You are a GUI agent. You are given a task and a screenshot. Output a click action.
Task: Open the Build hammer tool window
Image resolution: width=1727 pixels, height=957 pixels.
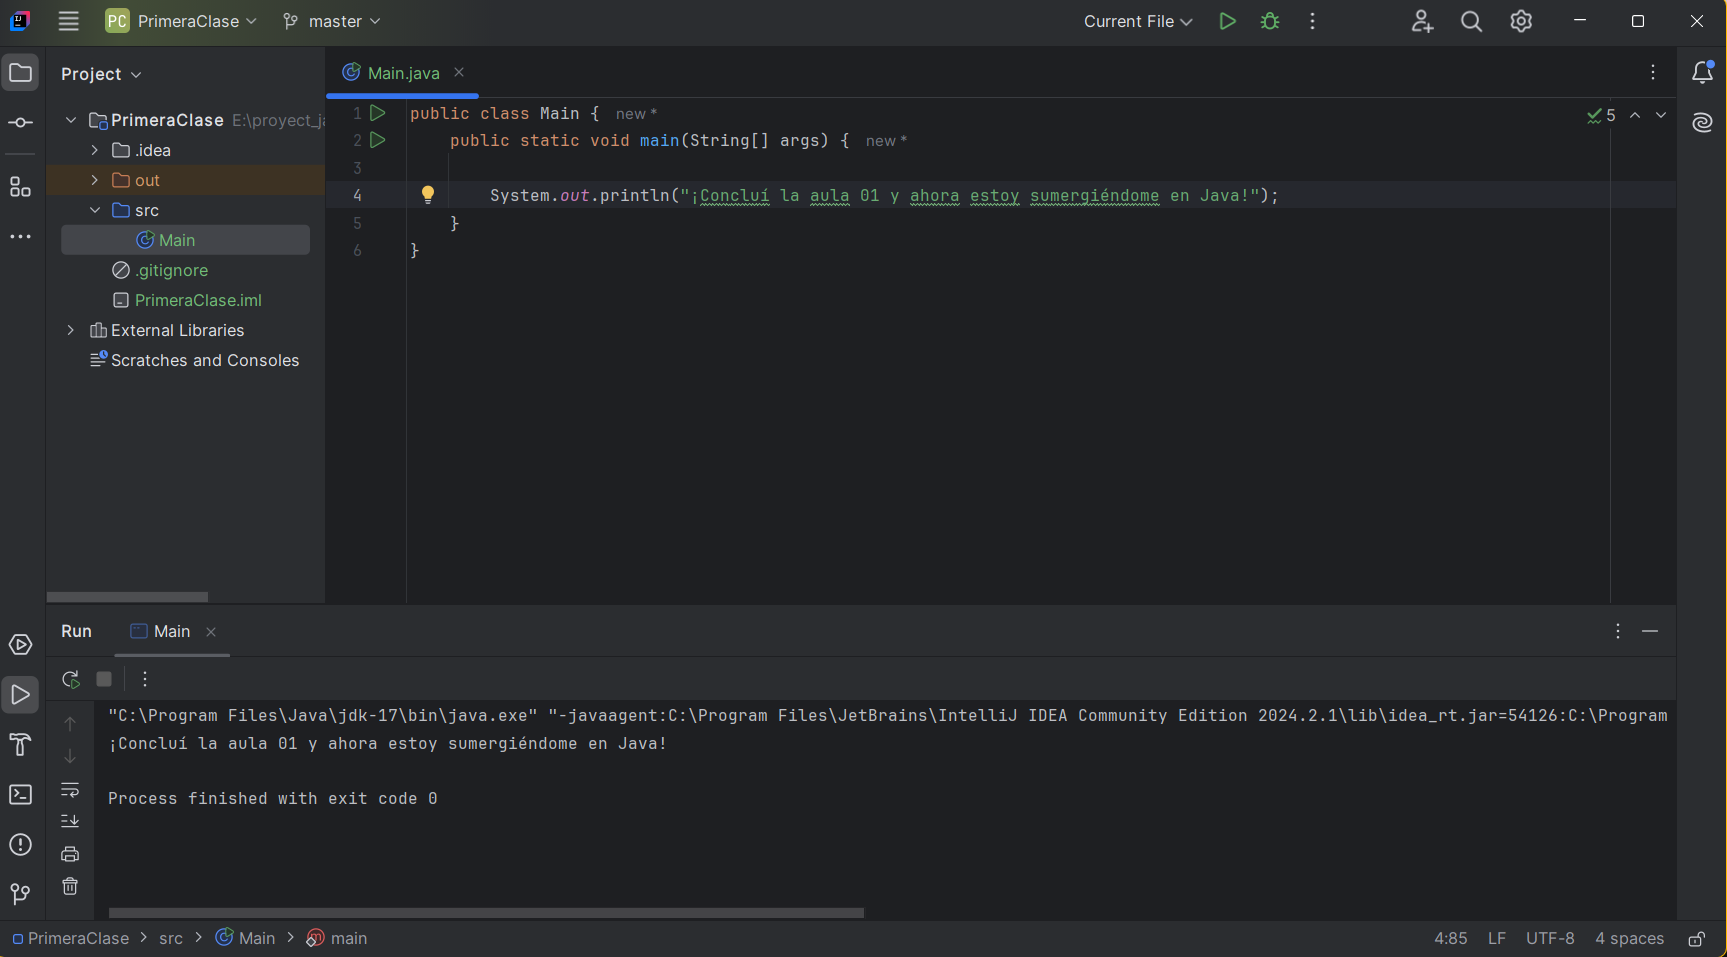(x=20, y=745)
